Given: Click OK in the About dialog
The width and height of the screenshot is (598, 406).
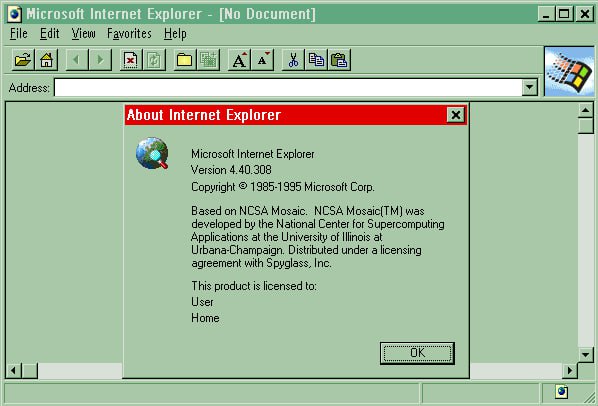Looking at the screenshot, I should (417, 353).
